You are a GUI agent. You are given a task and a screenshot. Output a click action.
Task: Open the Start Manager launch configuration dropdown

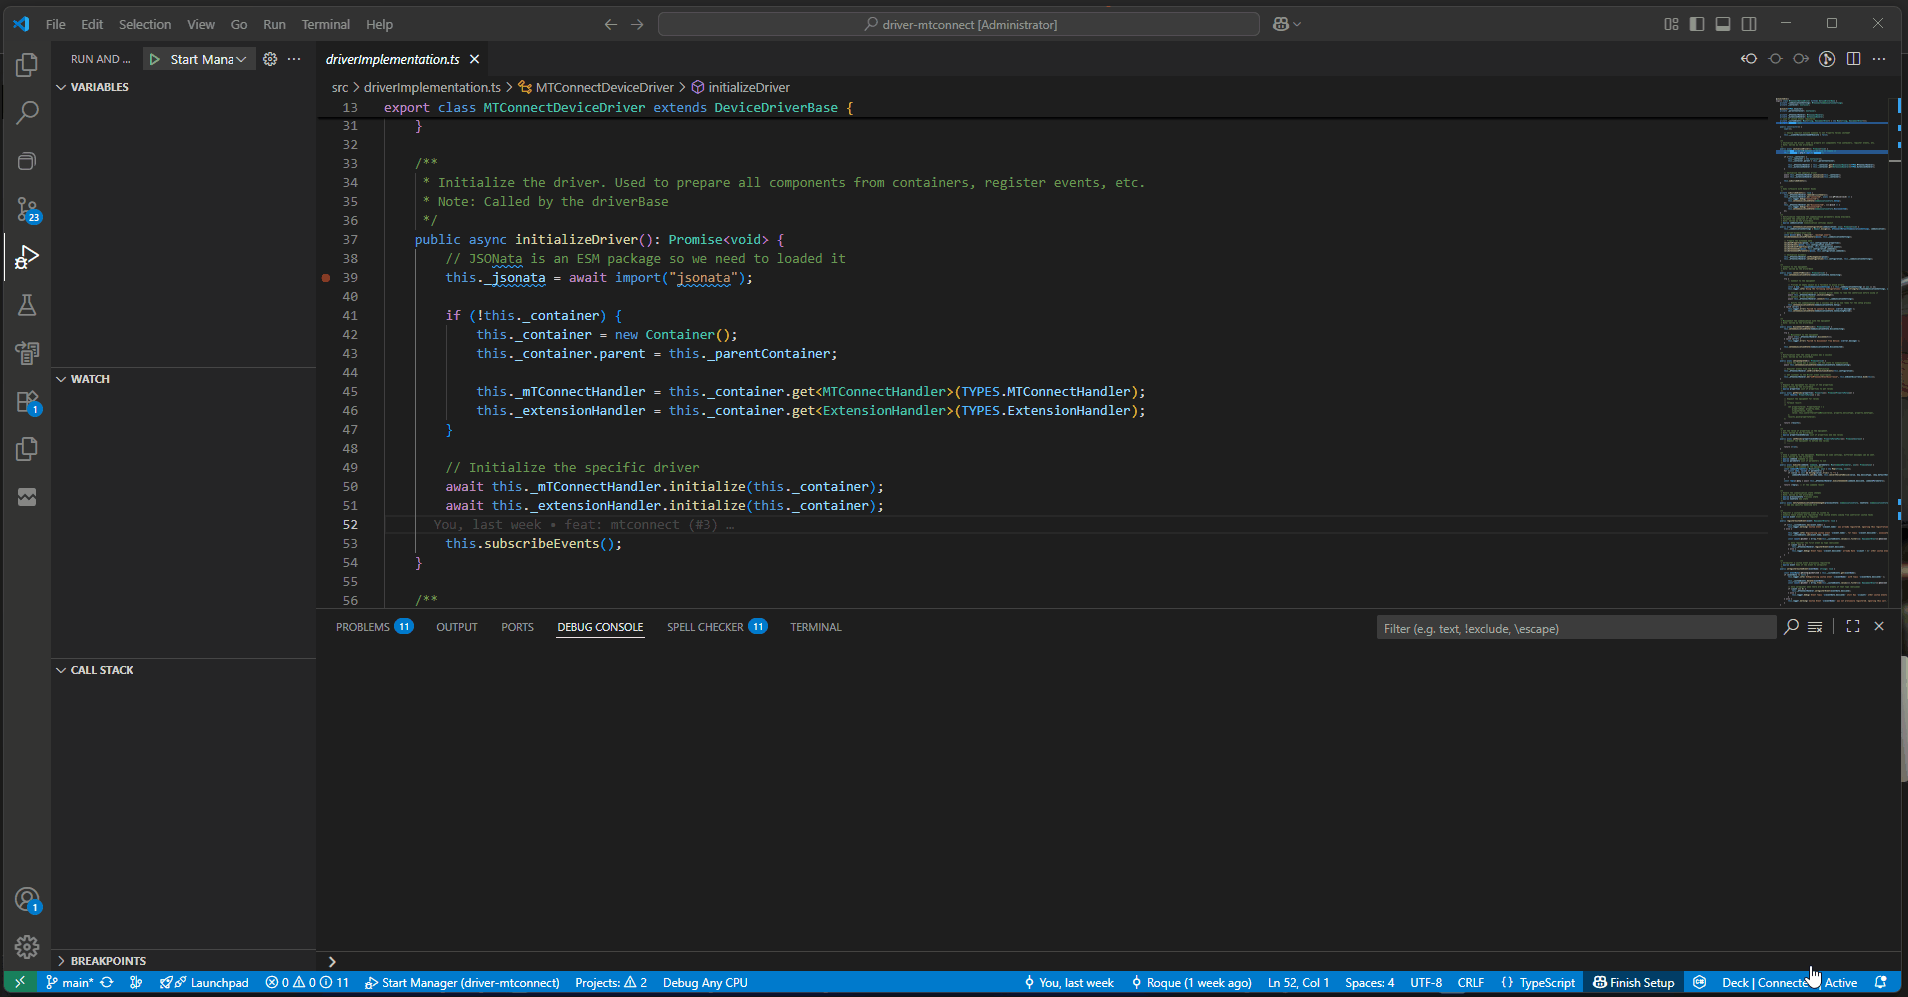click(x=208, y=59)
